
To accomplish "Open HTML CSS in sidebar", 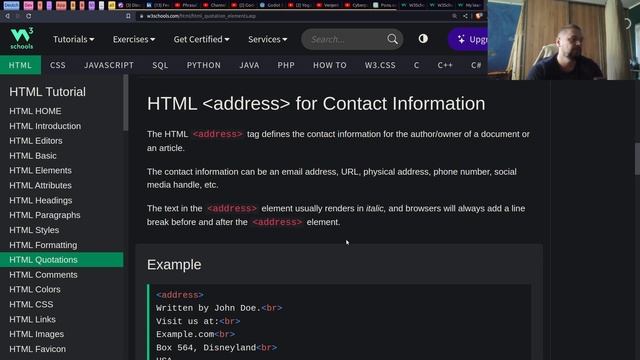I will click(62, 304).
